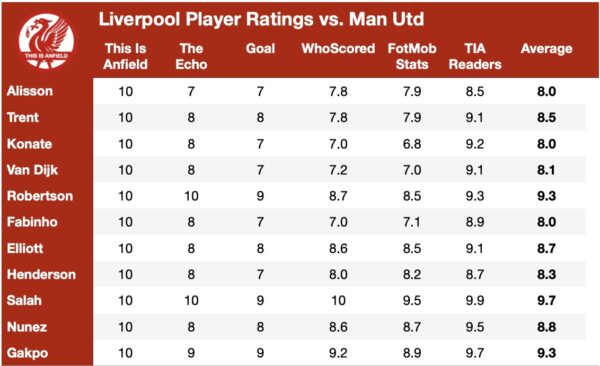The height and width of the screenshot is (366, 600).
Task: Select the Van Dijk row label
Action: pos(33,170)
